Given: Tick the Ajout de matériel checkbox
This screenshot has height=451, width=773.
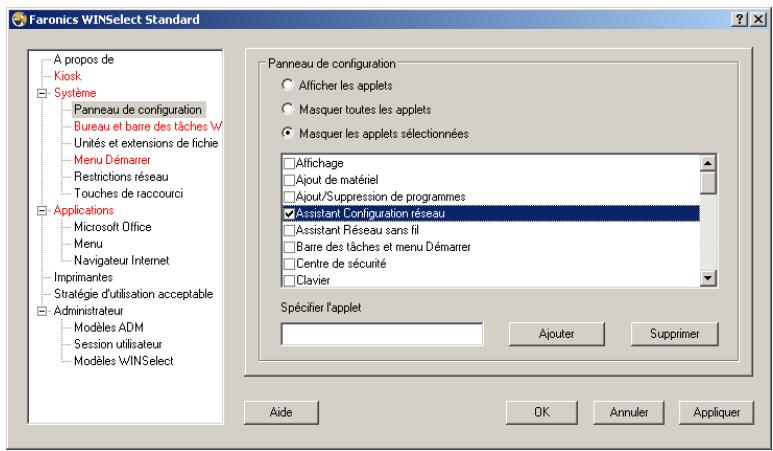Looking at the screenshot, I should (289, 180).
